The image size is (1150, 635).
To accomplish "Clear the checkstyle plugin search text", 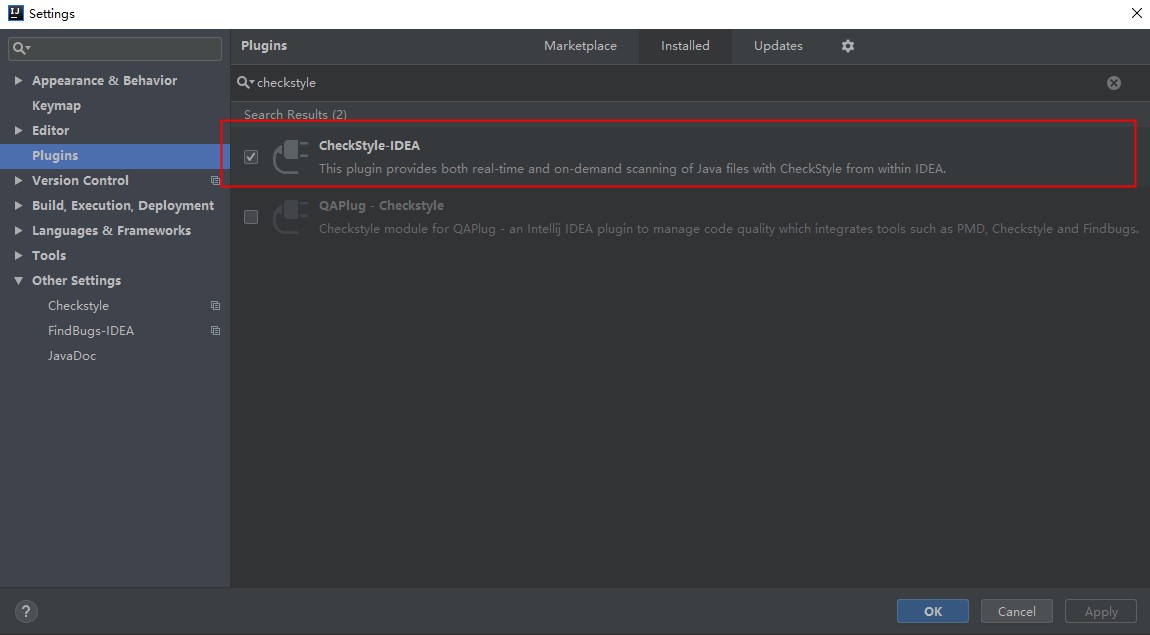I will (1113, 83).
